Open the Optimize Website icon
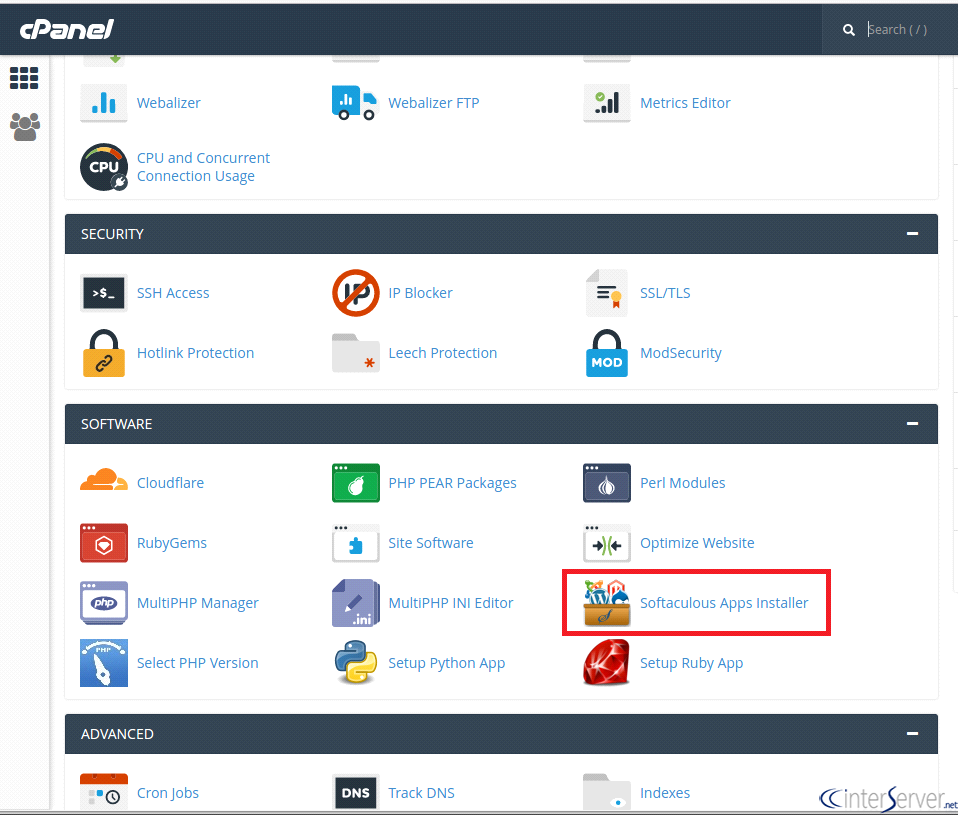The width and height of the screenshot is (958, 815). point(607,543)
